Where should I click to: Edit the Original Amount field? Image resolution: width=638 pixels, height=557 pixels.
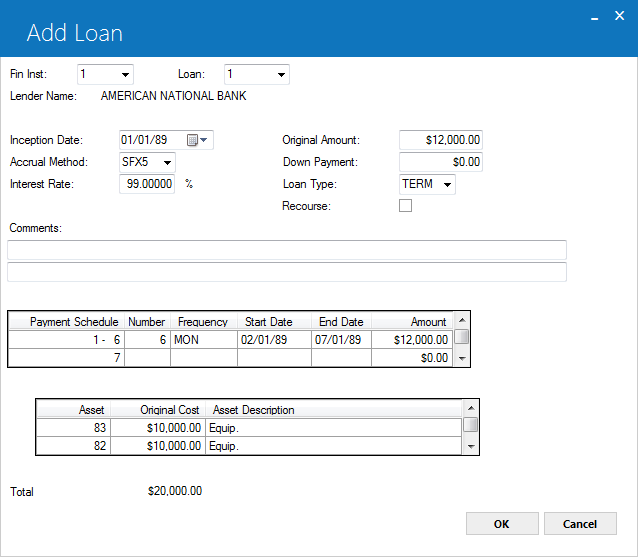(441, 140)
